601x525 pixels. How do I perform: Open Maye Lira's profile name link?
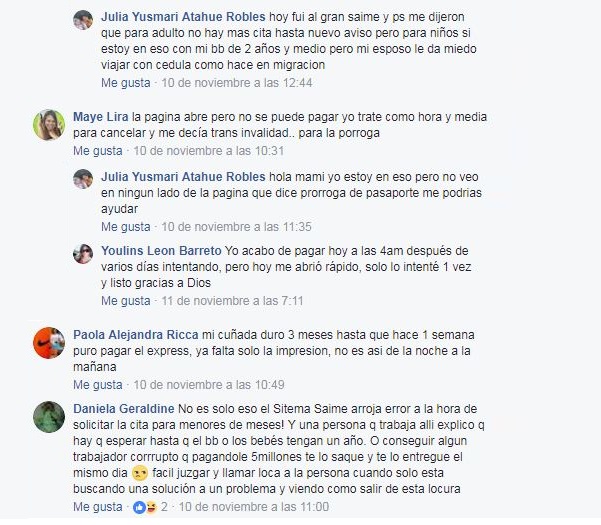tap(101, 117)
